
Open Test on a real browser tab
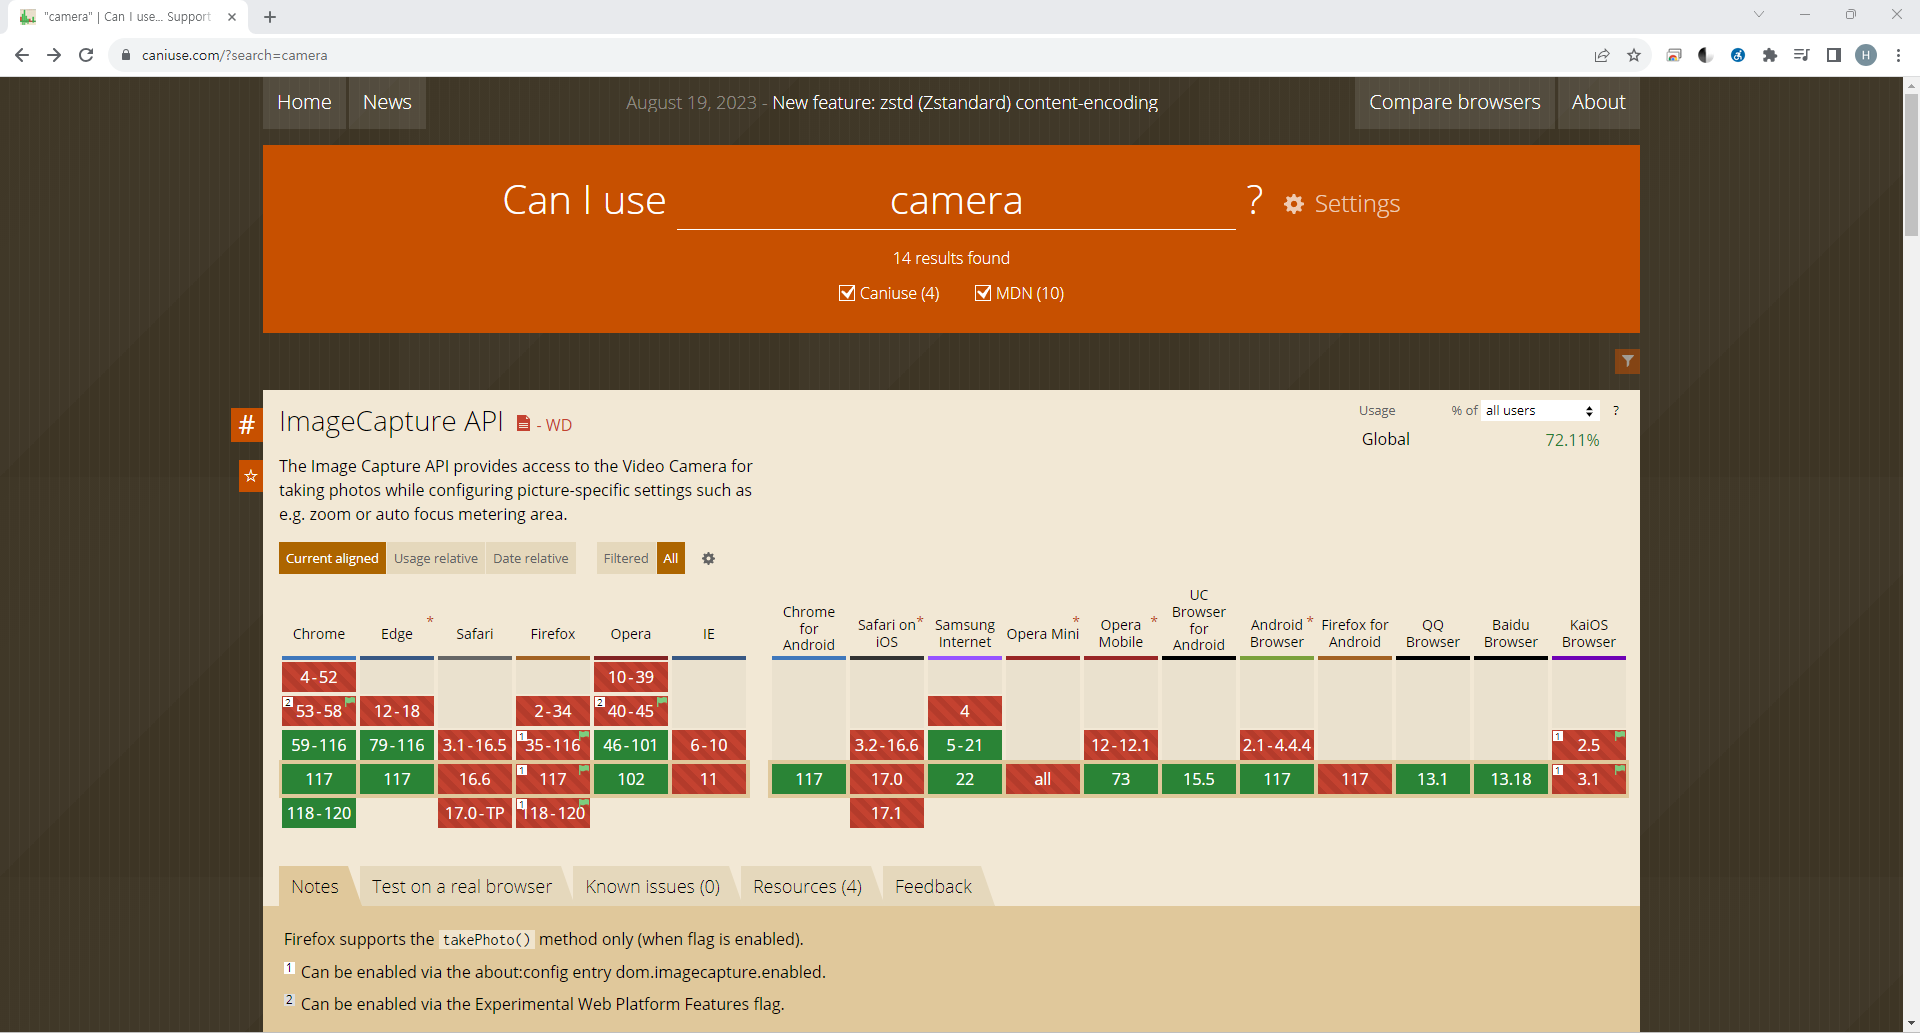(x=462, y=887)
